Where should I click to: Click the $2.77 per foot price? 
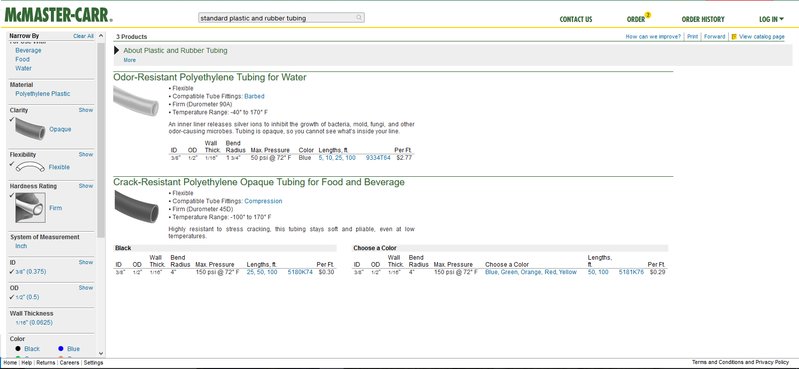click(x=404, y=158)
